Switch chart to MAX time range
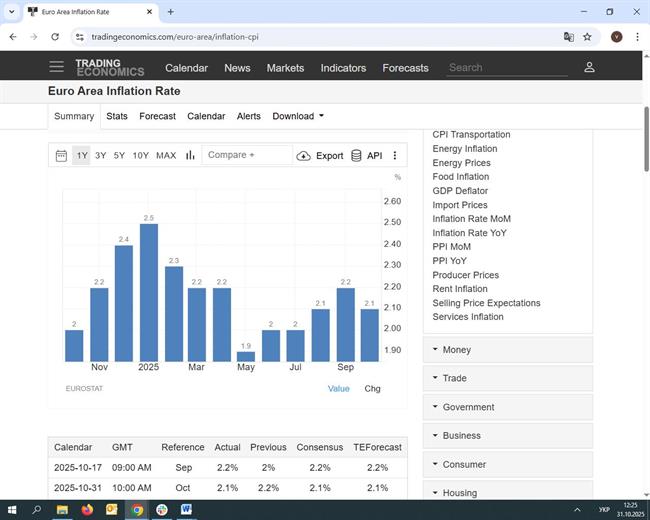 pyautogui.click(x=166, y=156)
